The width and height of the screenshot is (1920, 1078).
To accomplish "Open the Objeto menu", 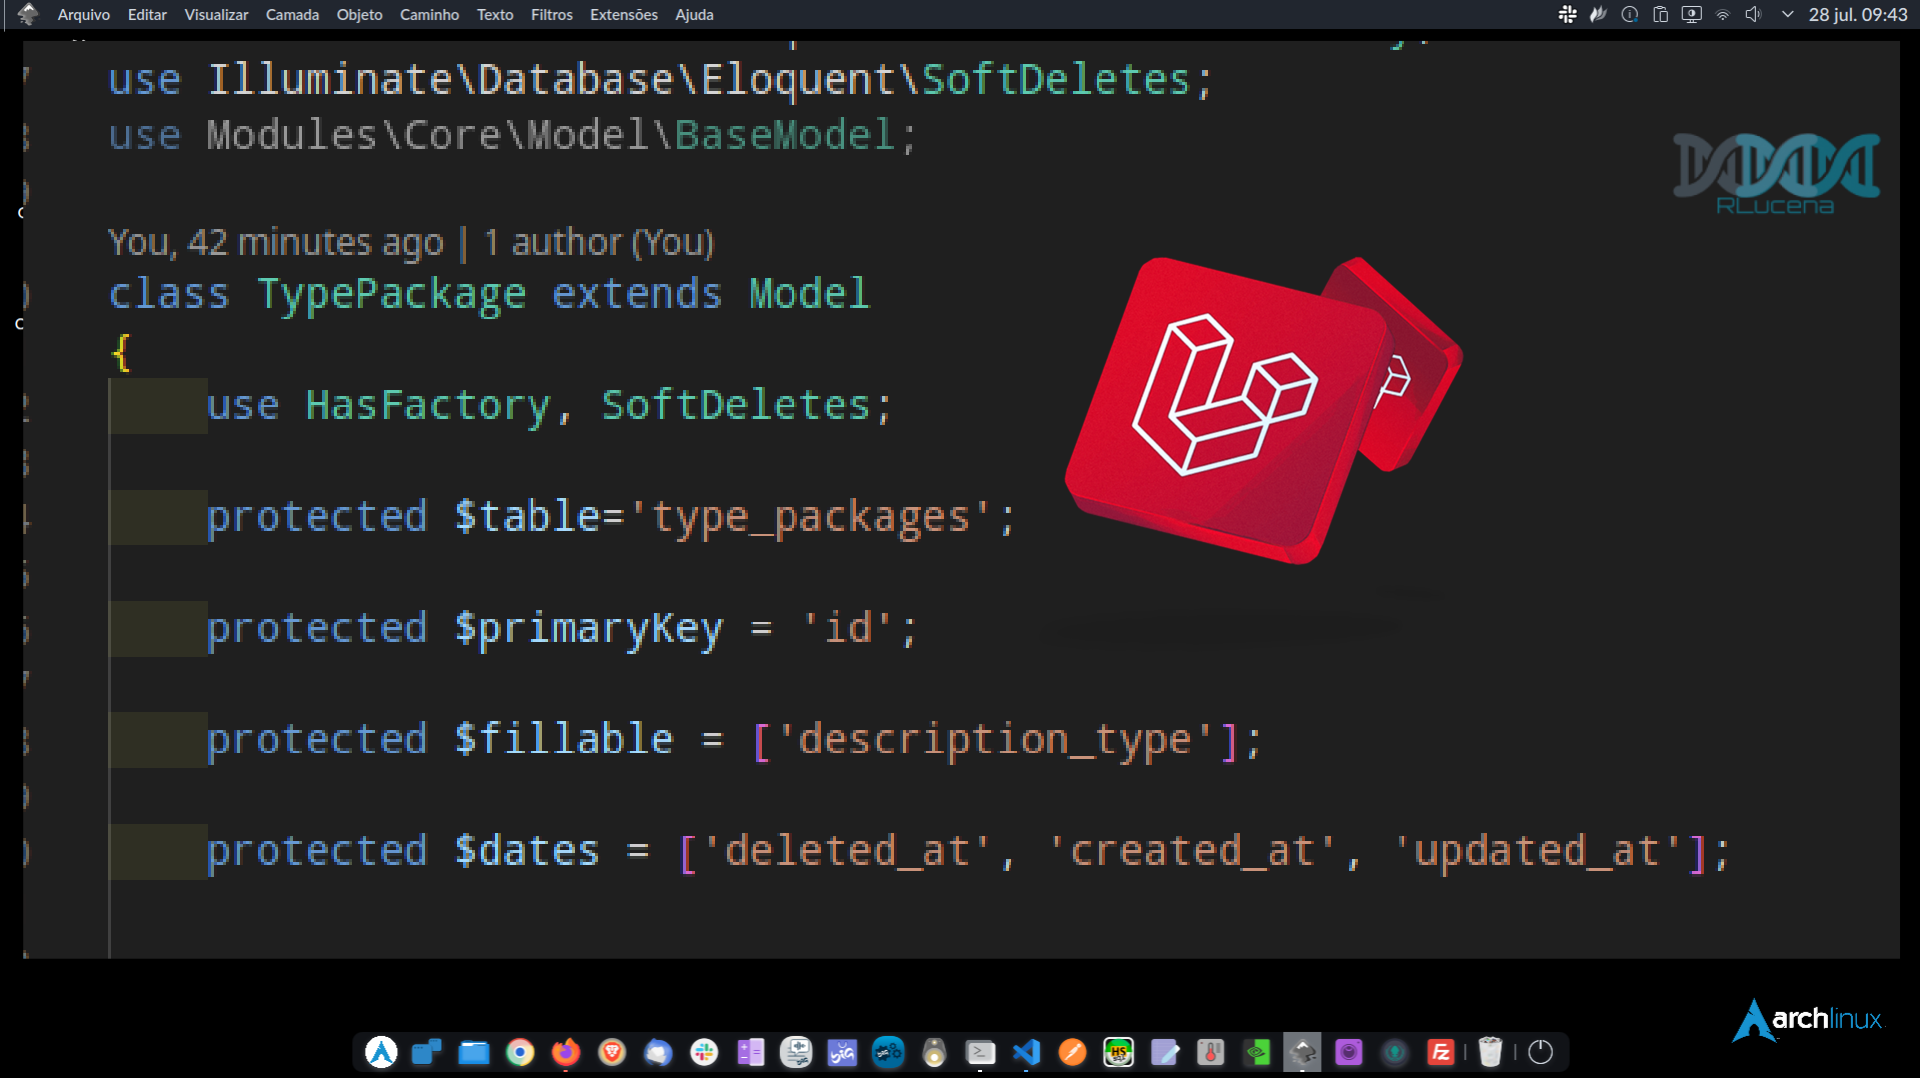I will pos(359,15).
